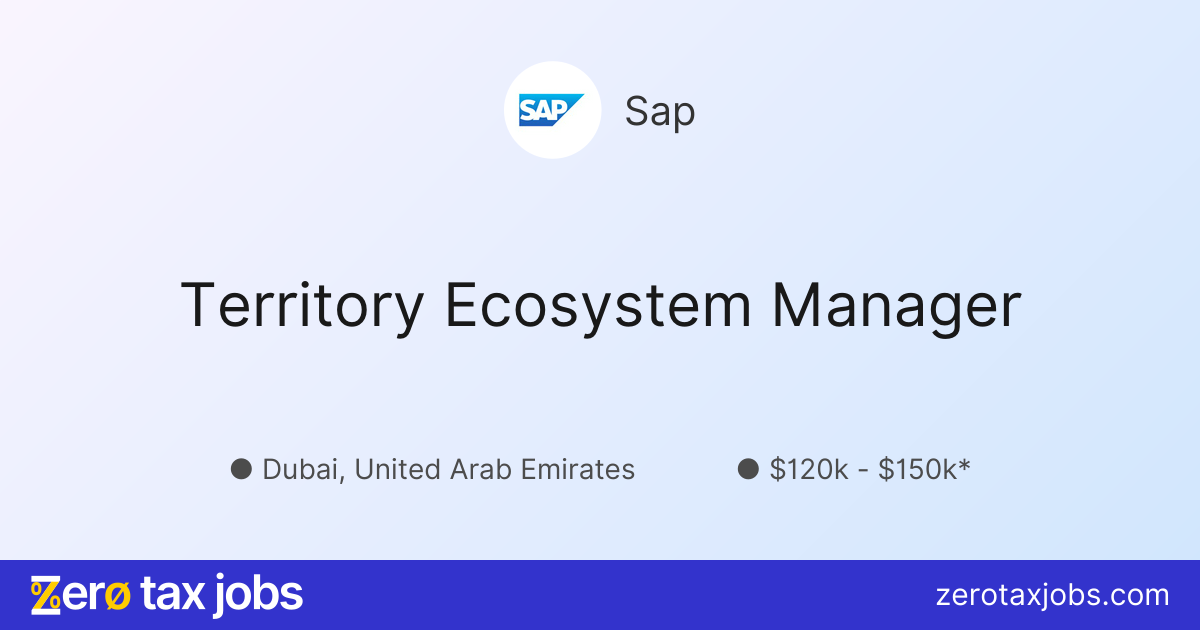The height and width of the screenshot is (630, 1200).
Task: Click the SAP company logo
Action: [552, 110]
